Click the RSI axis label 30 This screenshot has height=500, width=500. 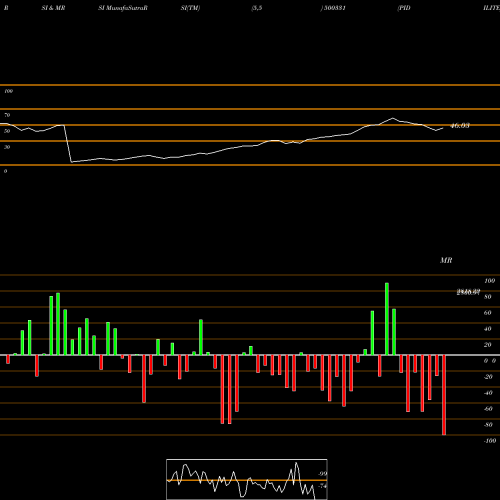pos(7,147)
